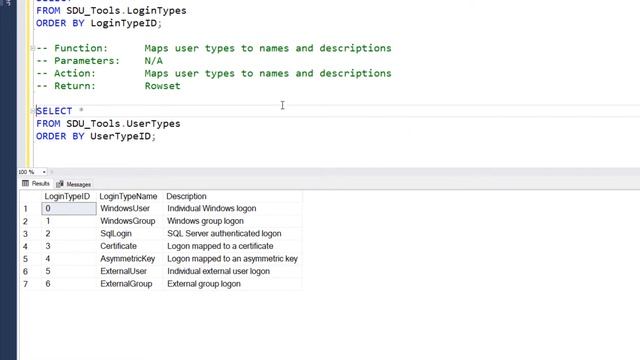Select 'Individual external user logon' cell

point(233,271)
